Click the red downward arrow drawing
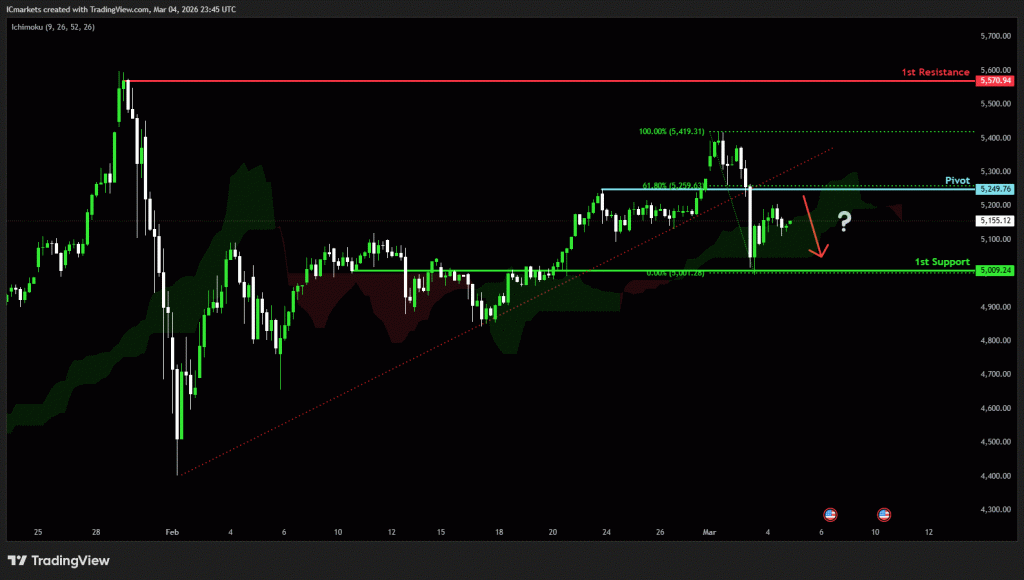 tap(814, 228)
